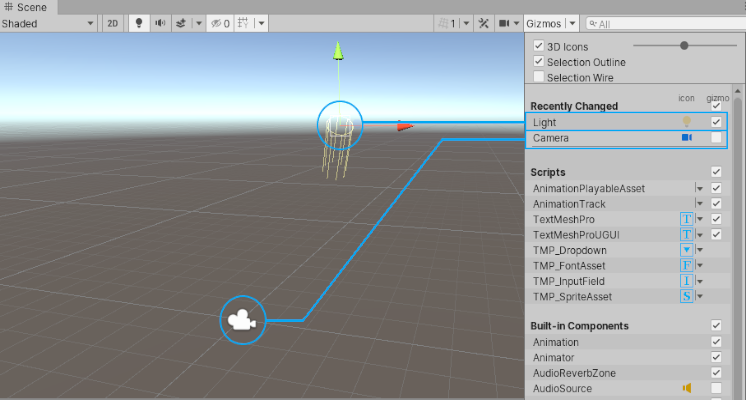Open the tools wrench icon in the toolbar
The image size is (746, 400).
coord(484,23)
